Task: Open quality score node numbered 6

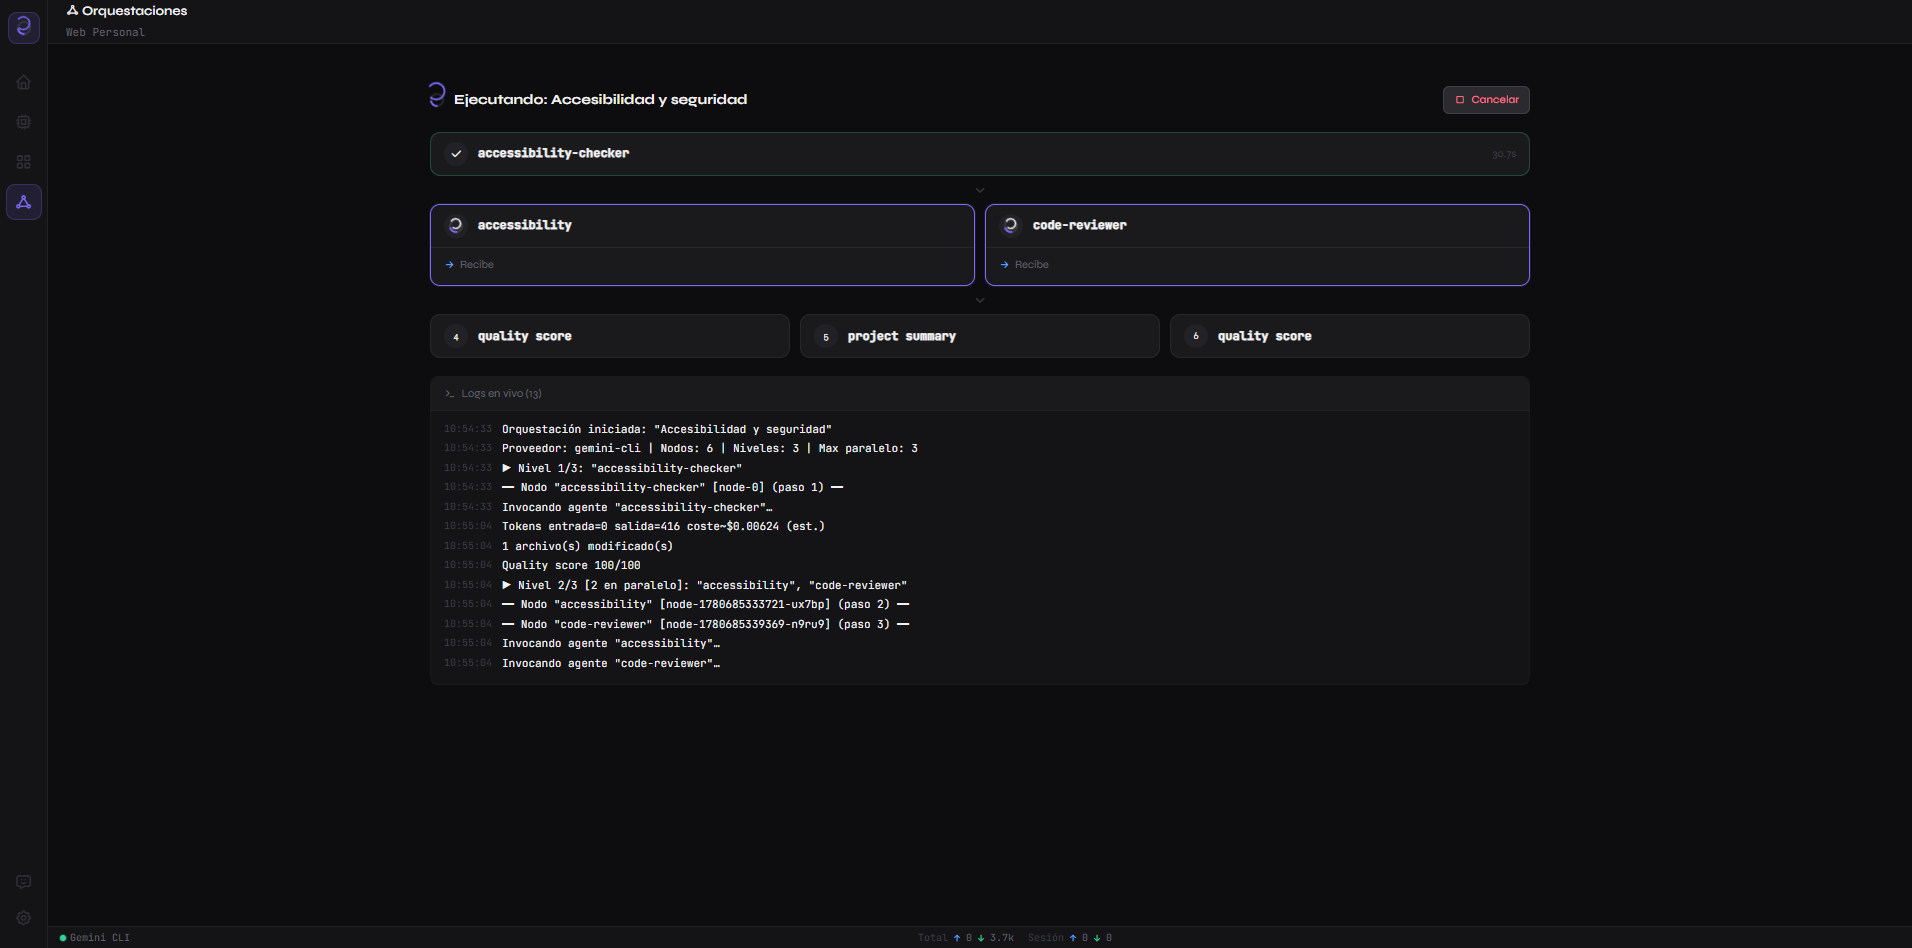Action: click(1350, 336)
